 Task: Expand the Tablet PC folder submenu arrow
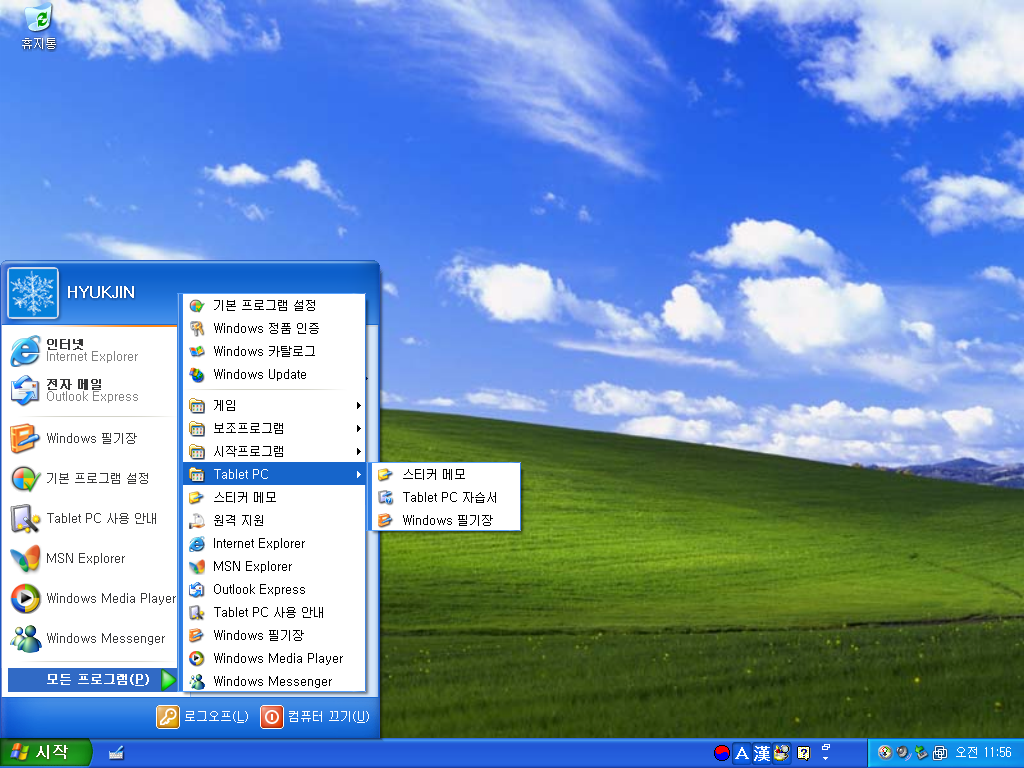tap(359, 475)
